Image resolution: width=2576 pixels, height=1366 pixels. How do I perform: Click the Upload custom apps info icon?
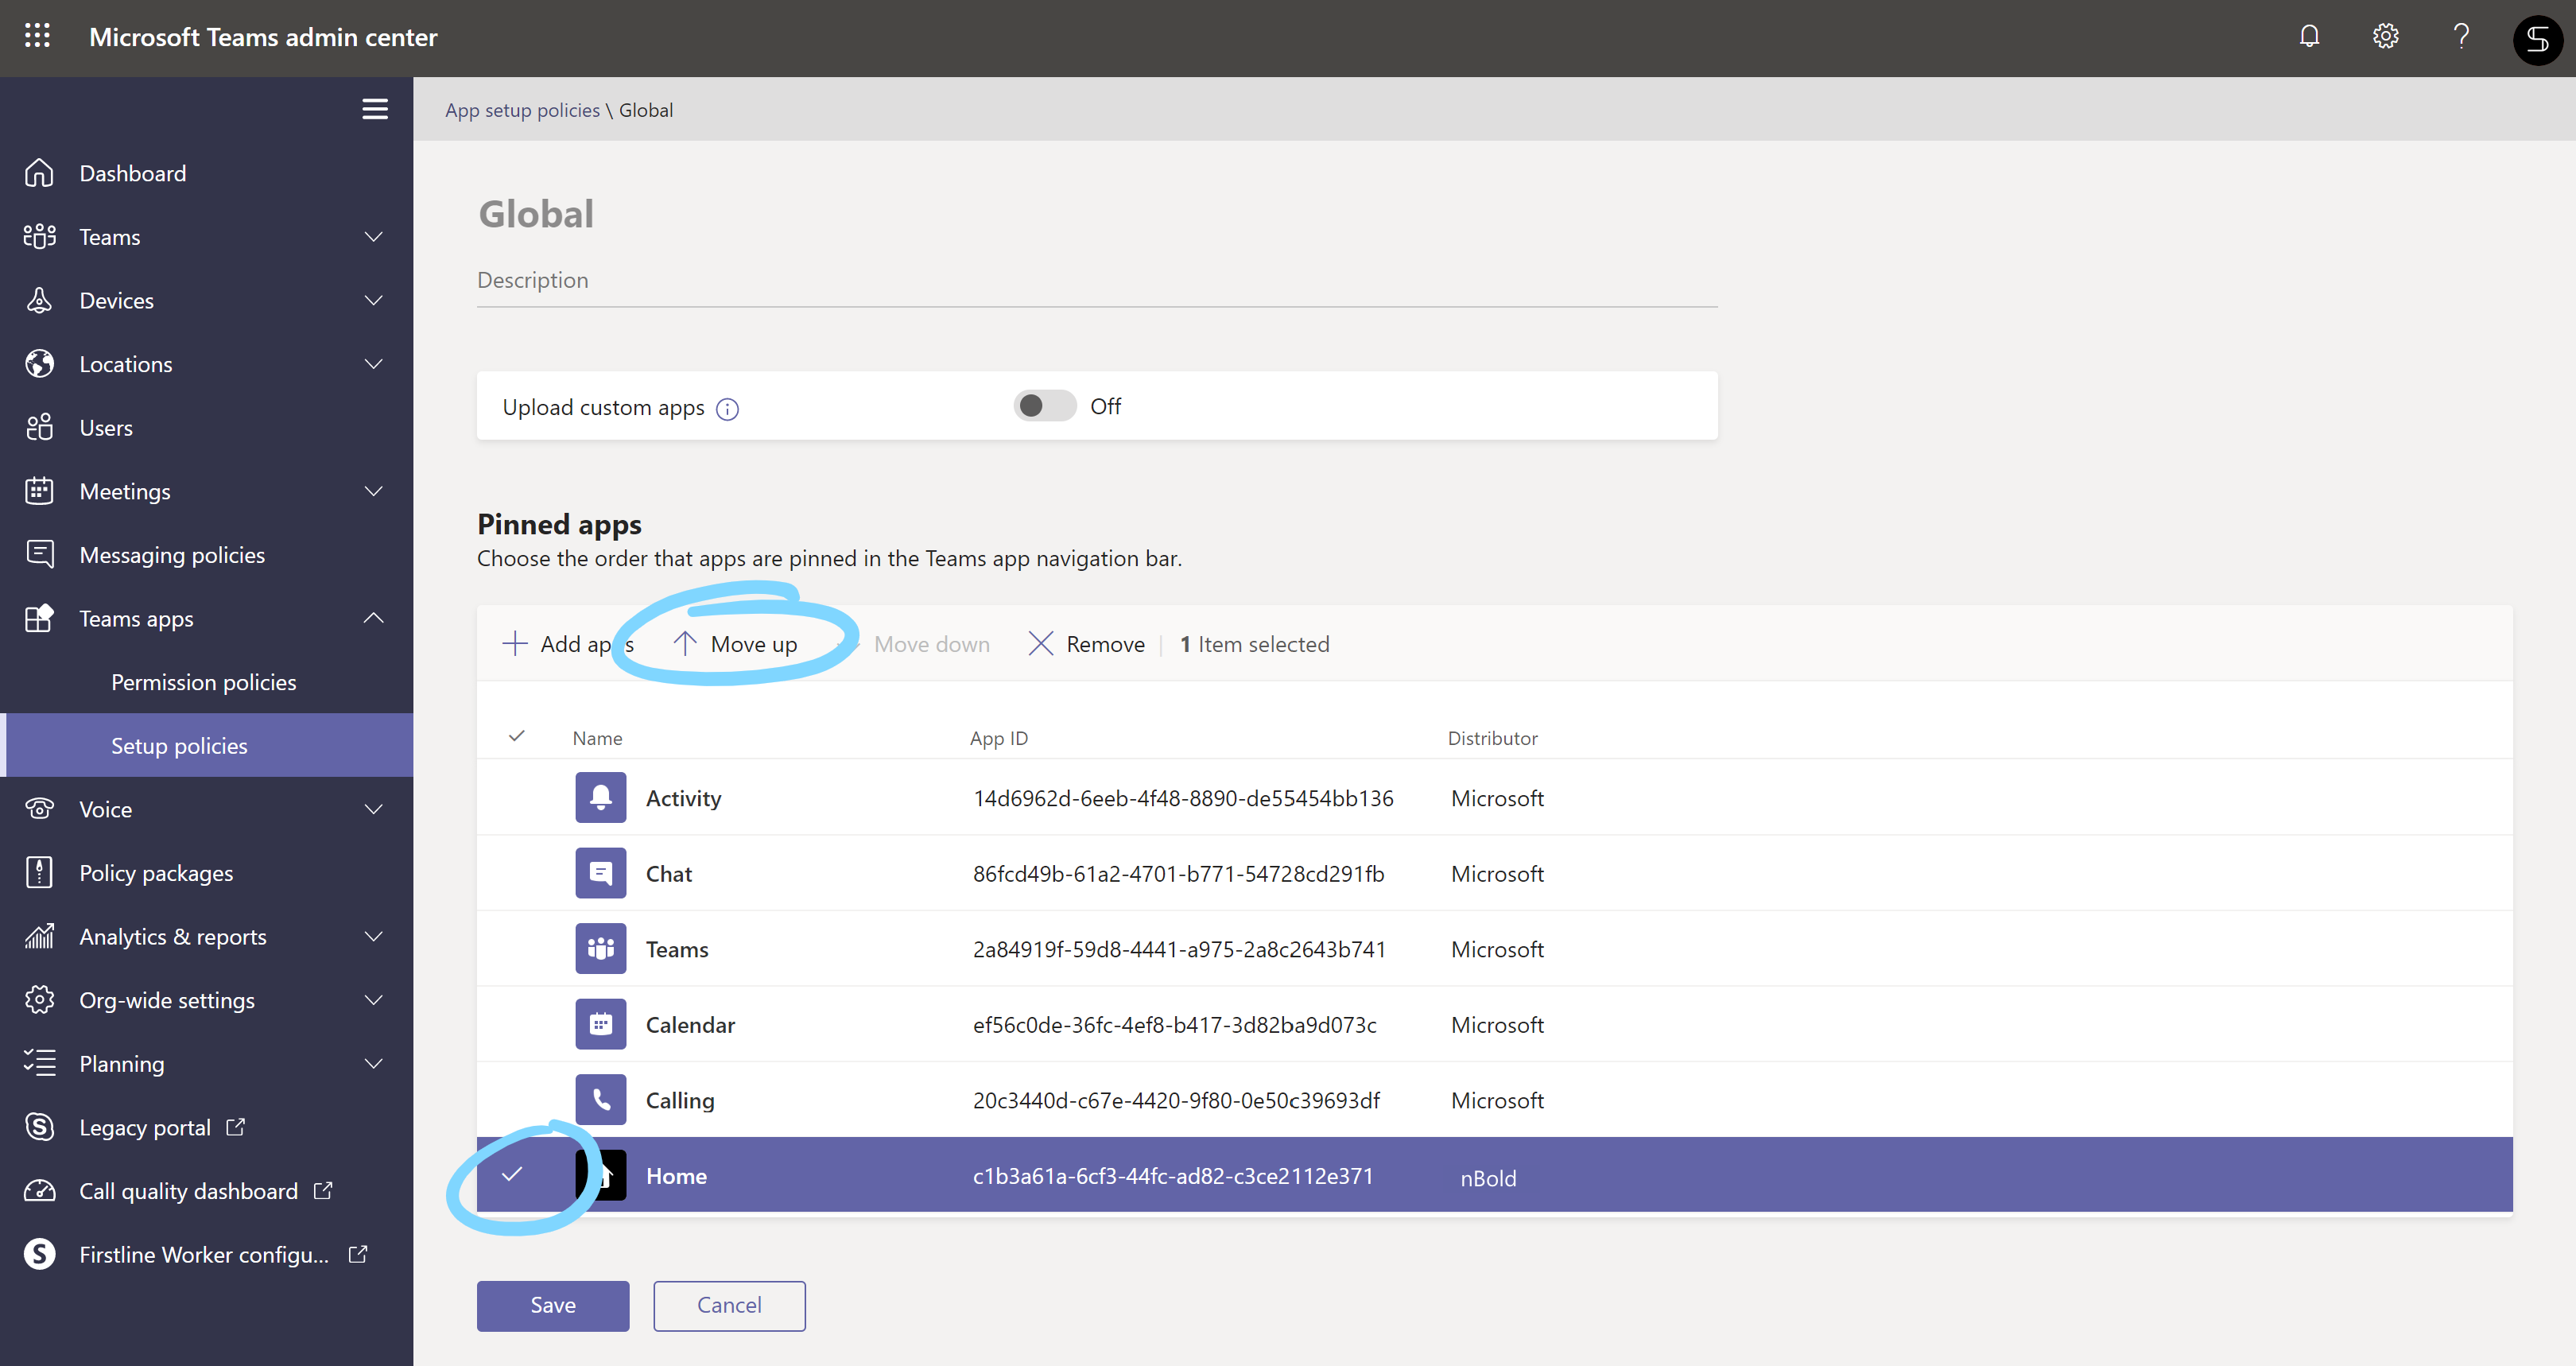(727, 409)
